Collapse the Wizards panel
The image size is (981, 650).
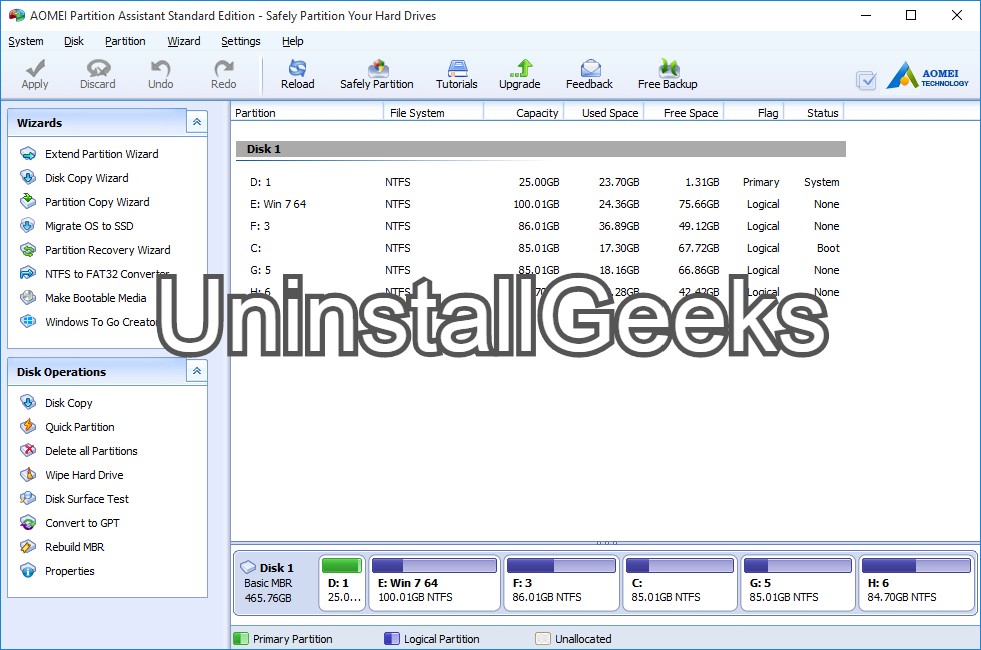click(x=196, y=122)
